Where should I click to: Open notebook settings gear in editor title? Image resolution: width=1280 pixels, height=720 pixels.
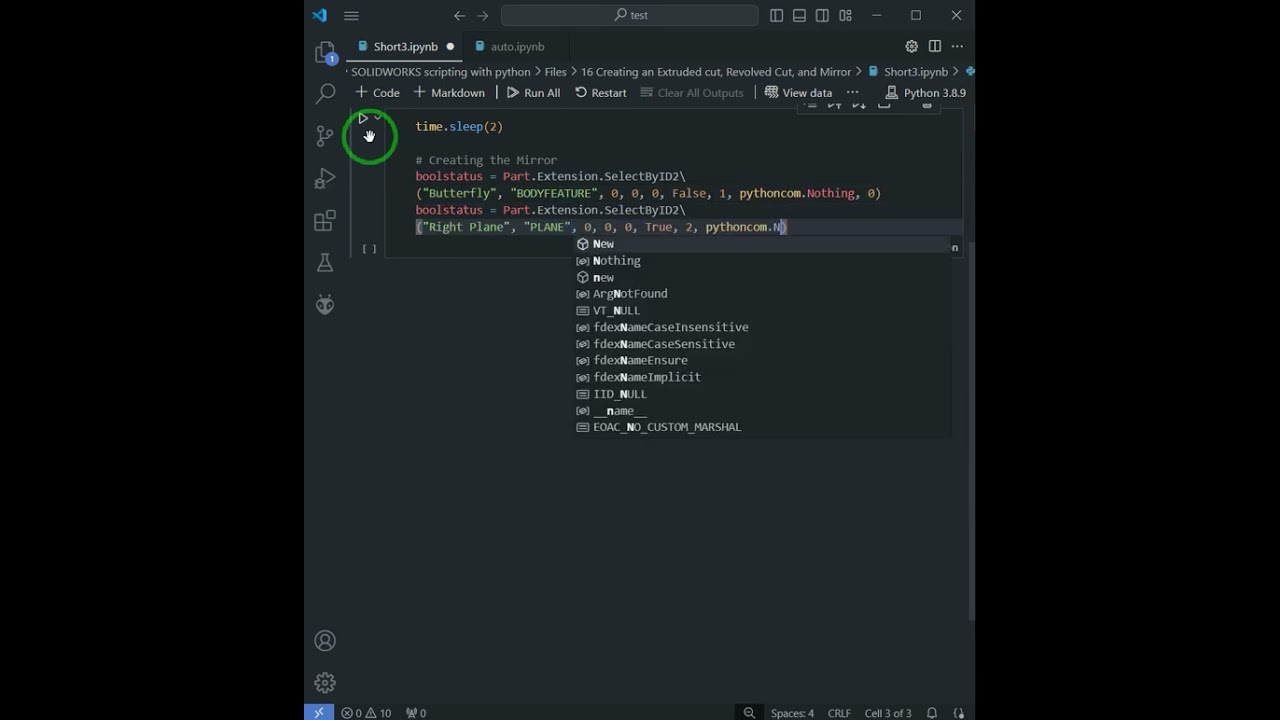pyautogui.click(x=911, y=46)
